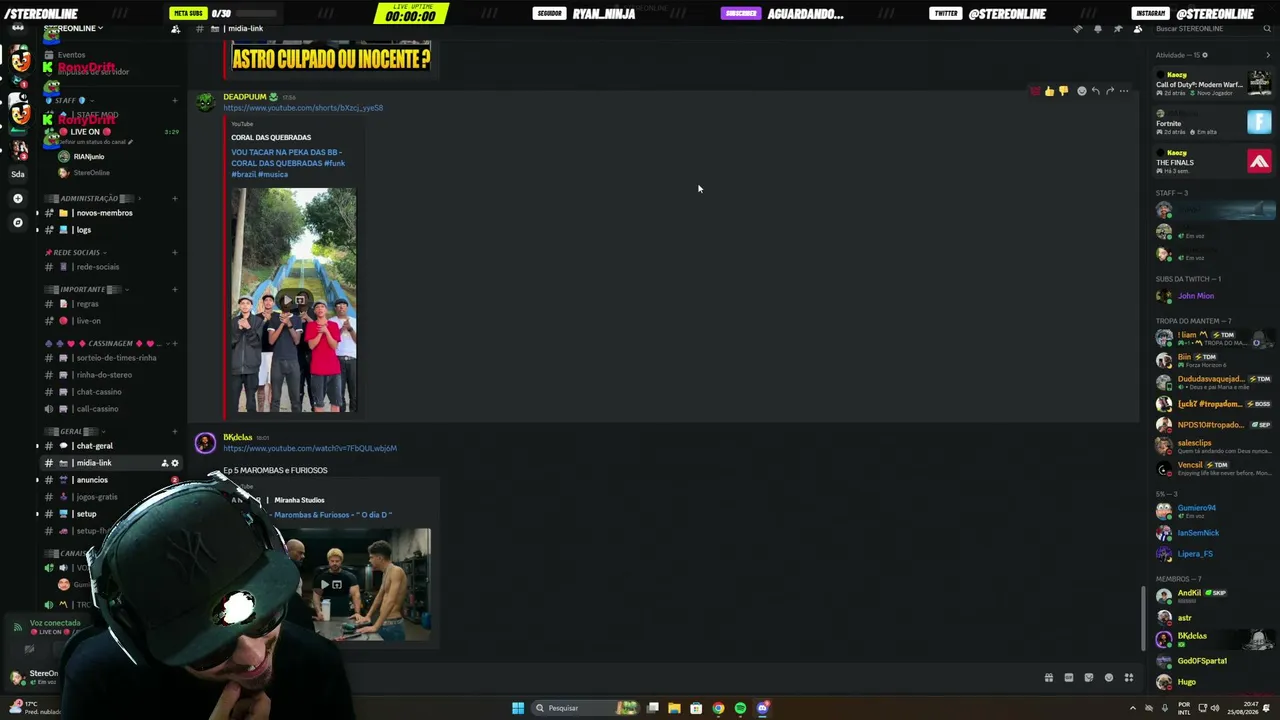Open Google Chrome from the taskbar

tap(718, 708)
